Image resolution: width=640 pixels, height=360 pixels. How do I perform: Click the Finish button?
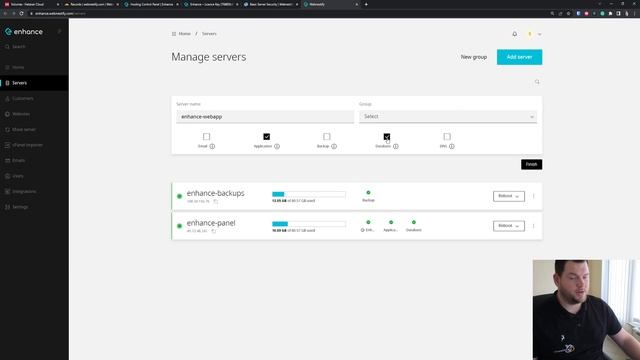(531, 164)
